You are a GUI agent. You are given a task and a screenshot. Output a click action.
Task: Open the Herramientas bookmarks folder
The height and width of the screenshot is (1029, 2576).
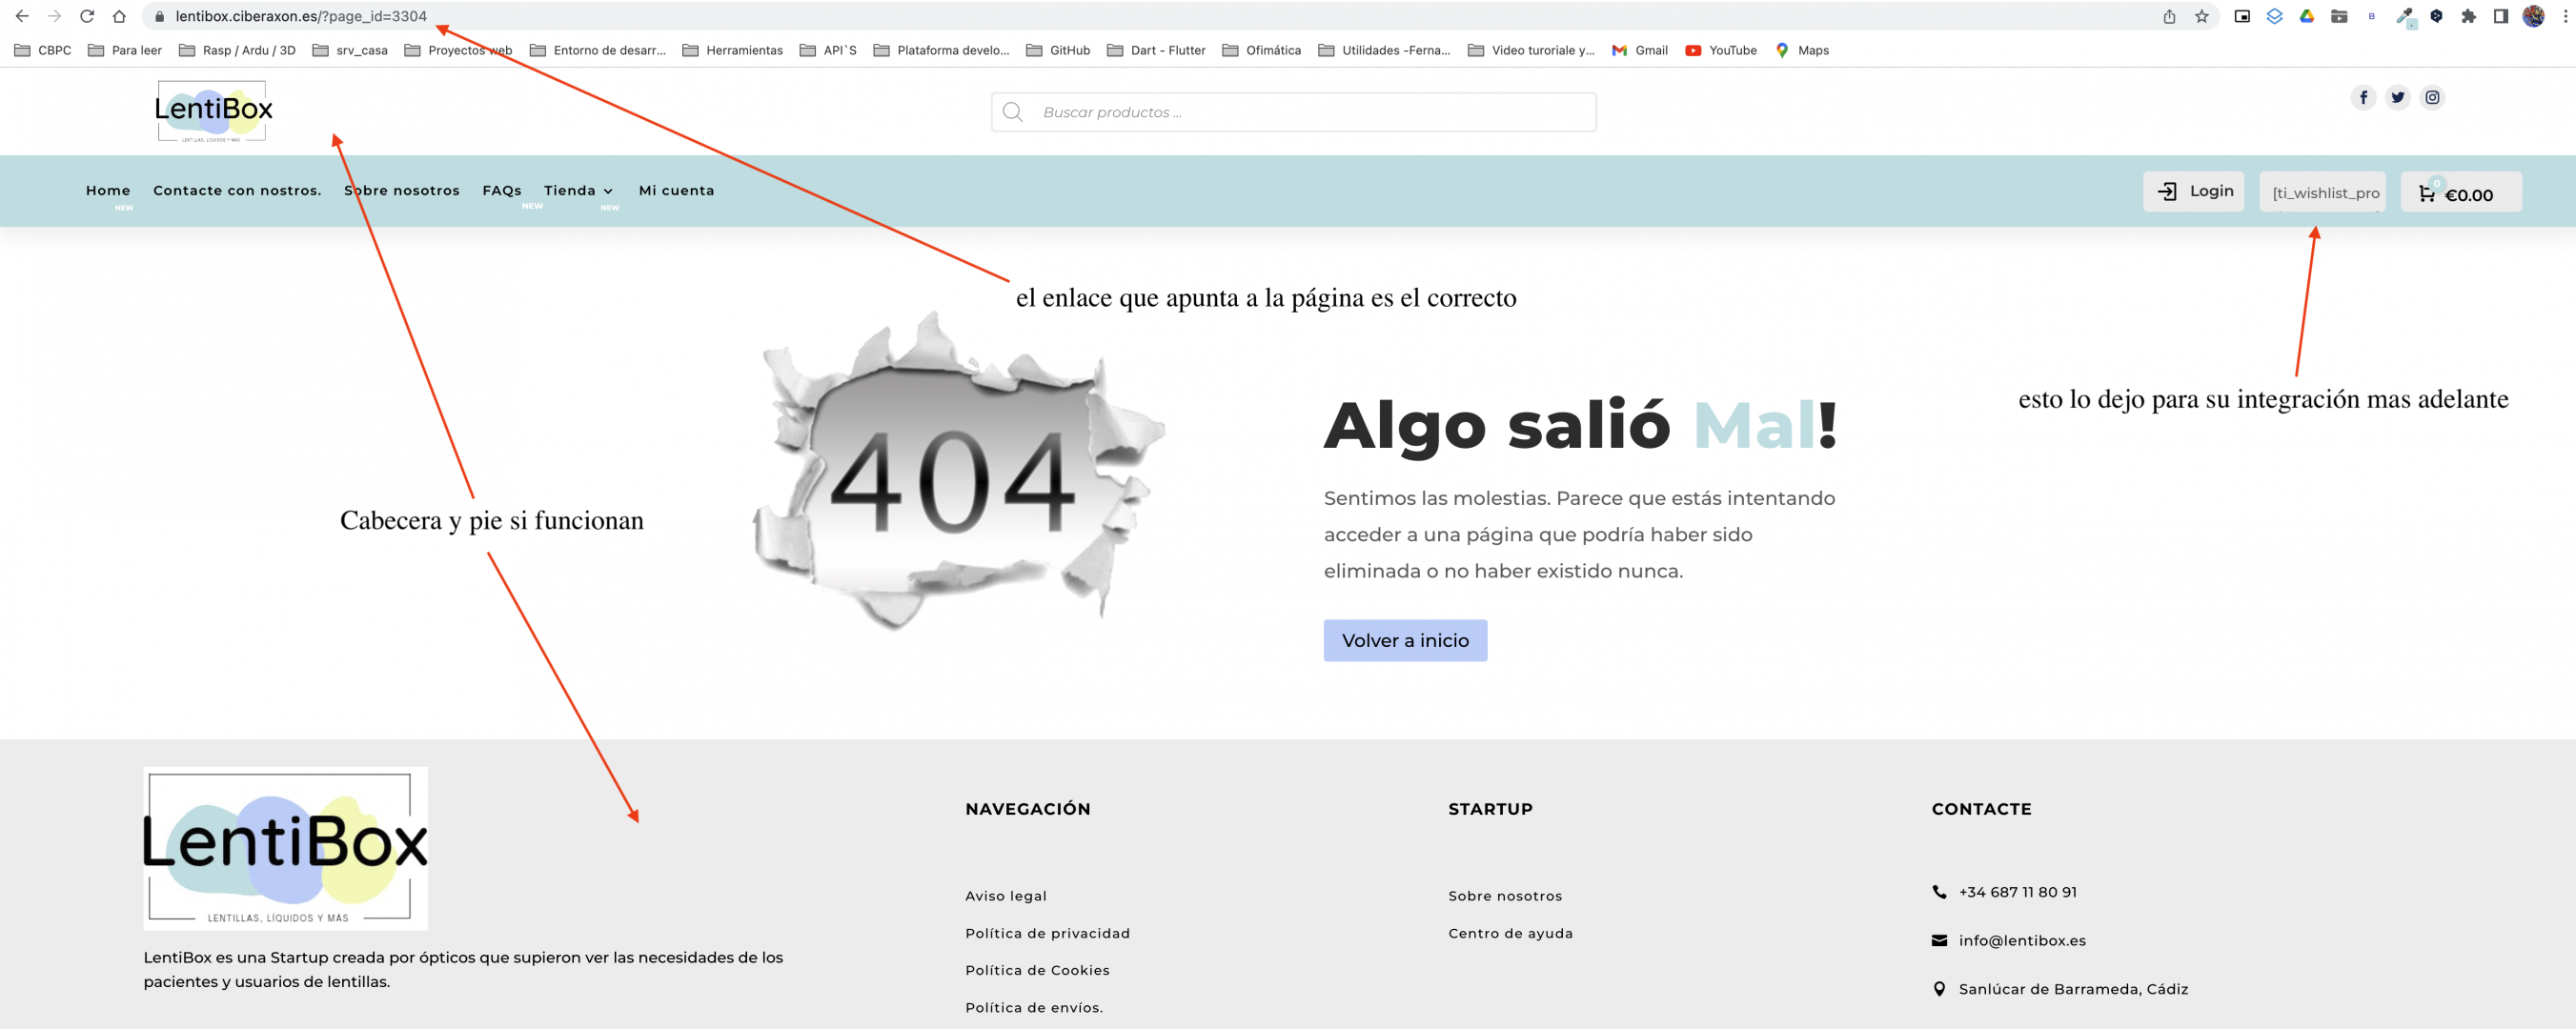click(x=733, y=50)
